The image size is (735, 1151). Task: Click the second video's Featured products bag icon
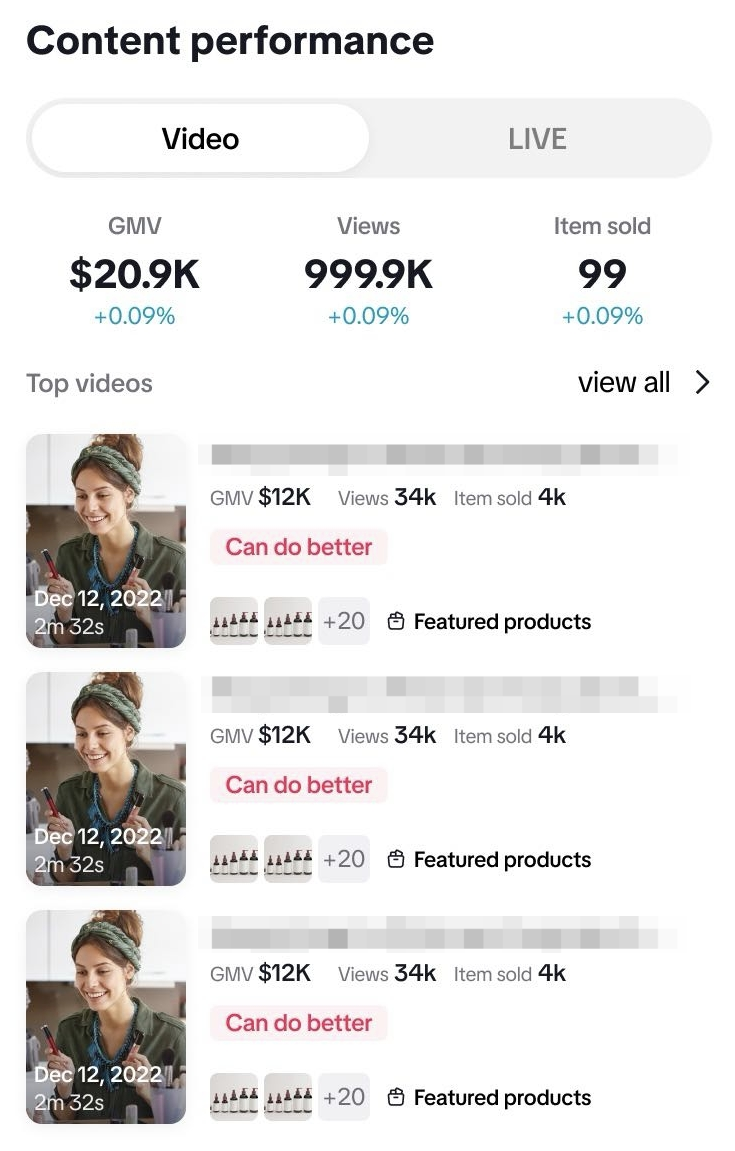(x=396, y=860)
